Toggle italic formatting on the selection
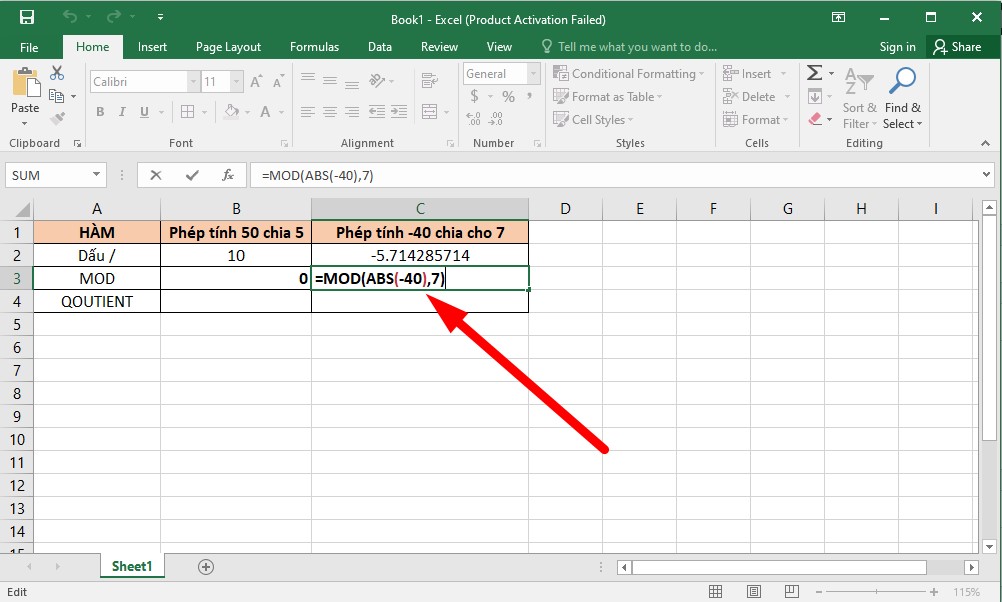Viewport: 1002px width, 602px height. [x=120, y=111]
